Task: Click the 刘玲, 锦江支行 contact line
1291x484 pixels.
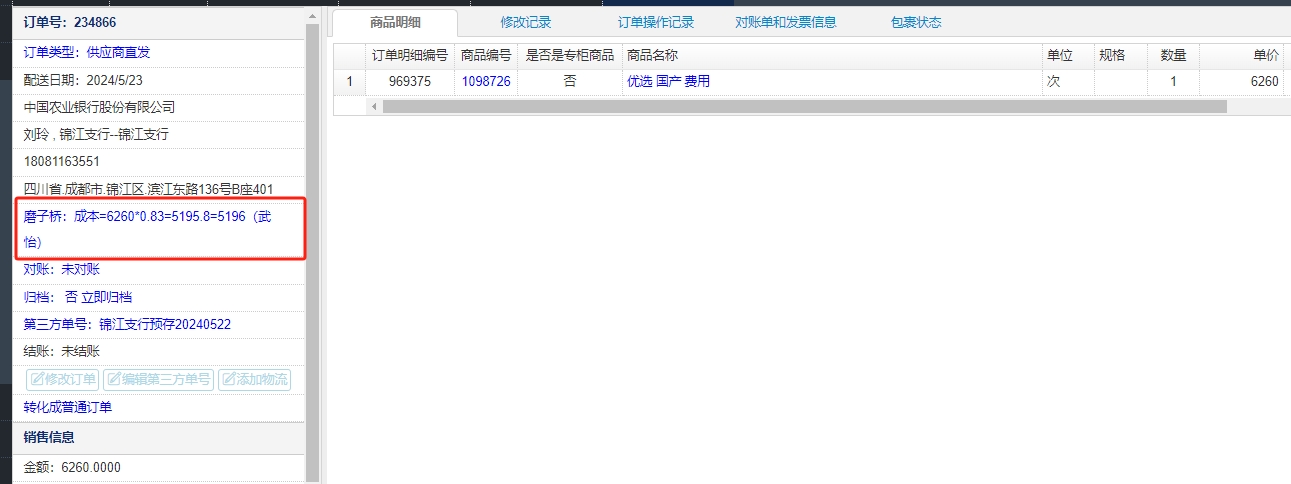Action: (96, 134)
